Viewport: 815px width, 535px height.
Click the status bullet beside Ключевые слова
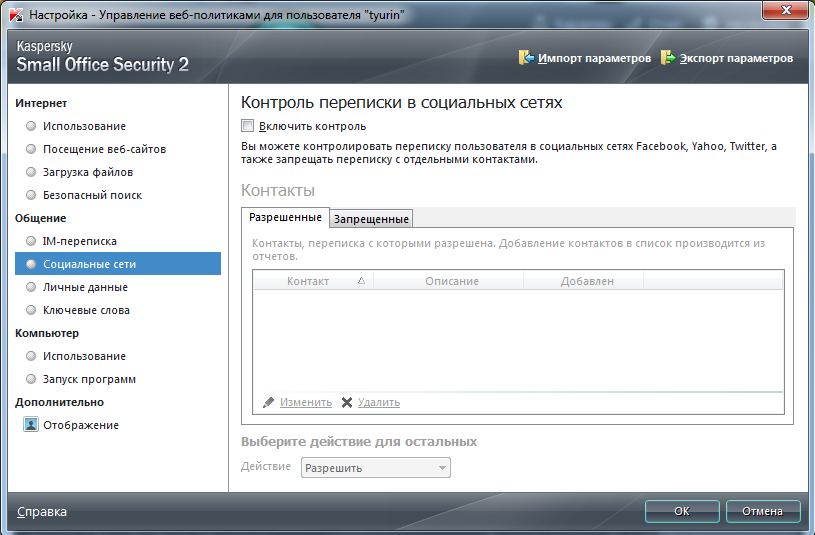[31, 310]
